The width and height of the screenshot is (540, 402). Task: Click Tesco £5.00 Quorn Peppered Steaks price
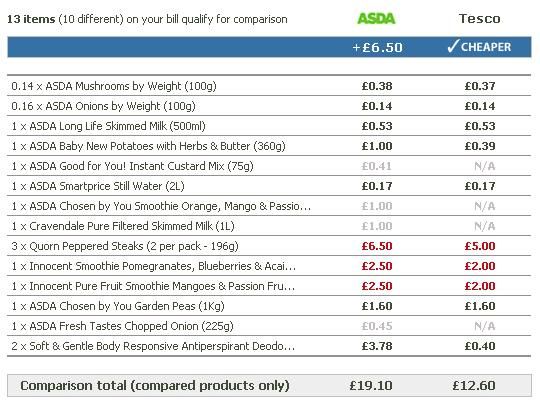(480, 246)
